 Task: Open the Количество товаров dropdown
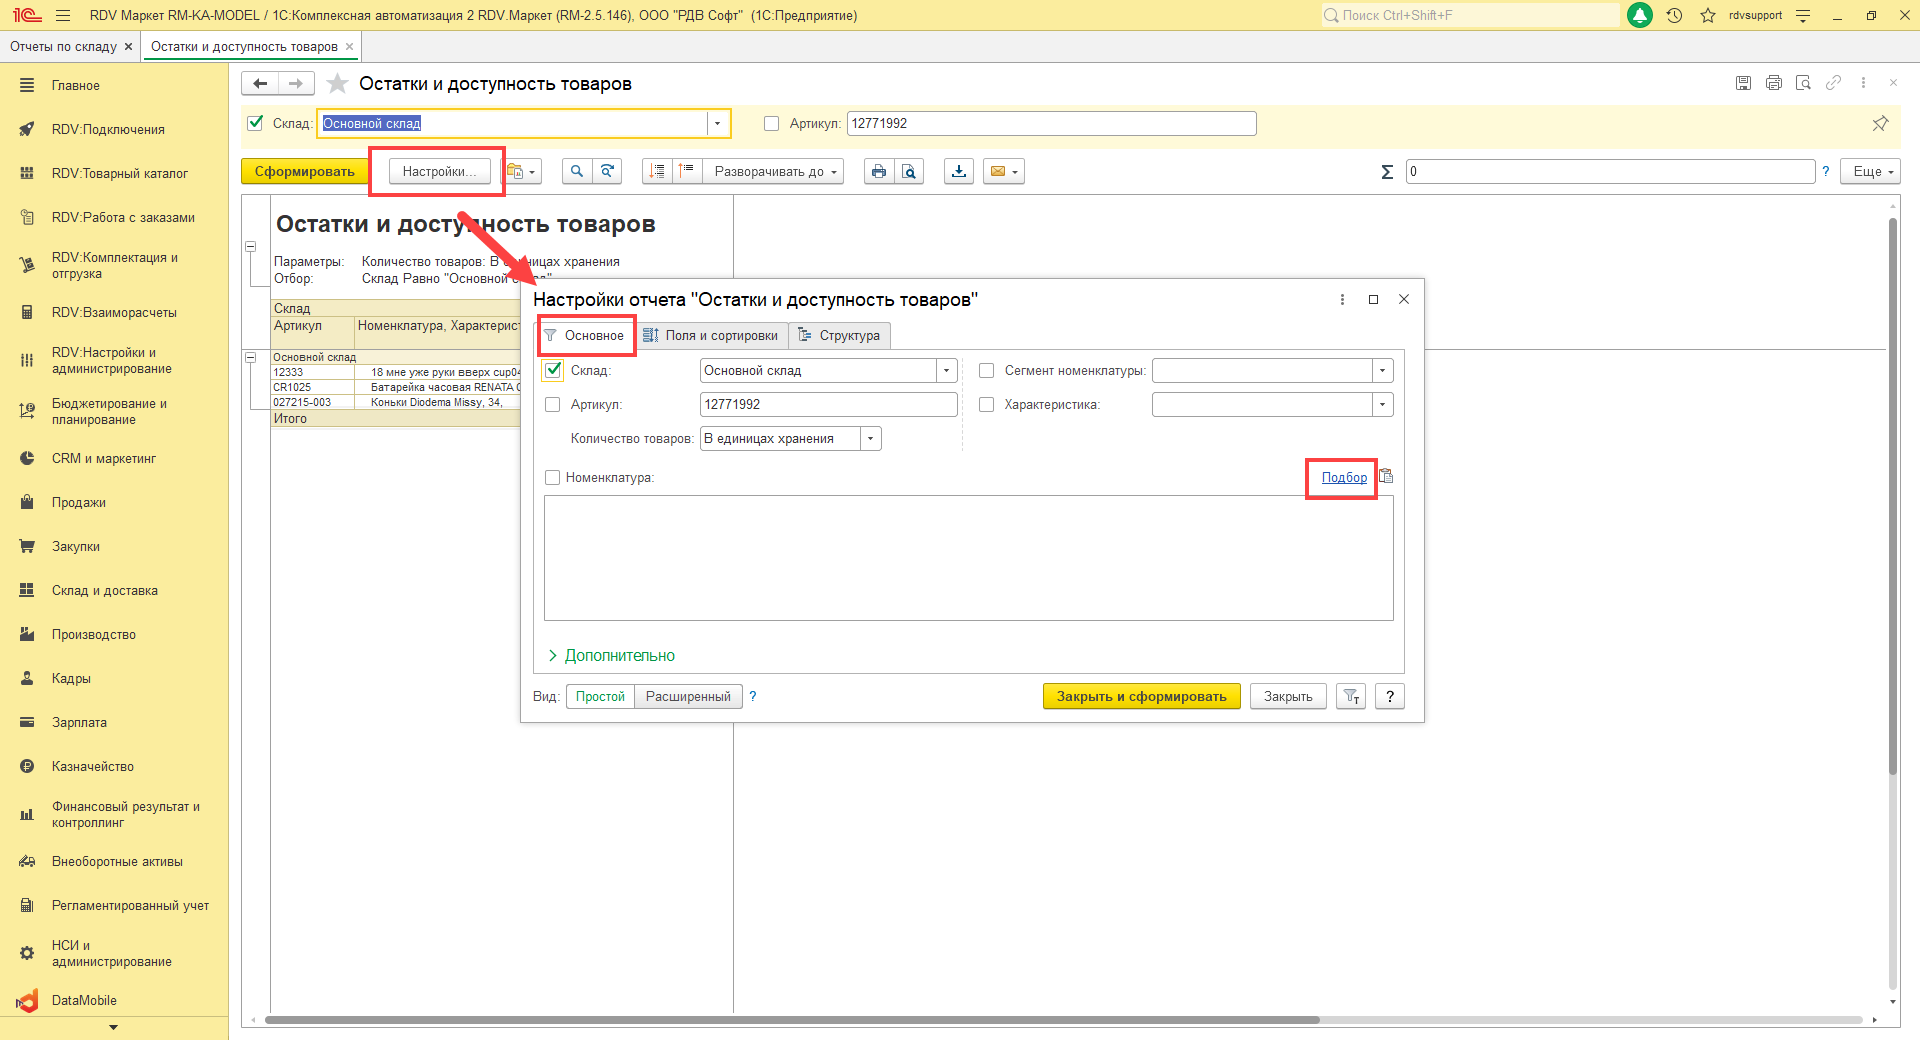(x=871, y=439)
